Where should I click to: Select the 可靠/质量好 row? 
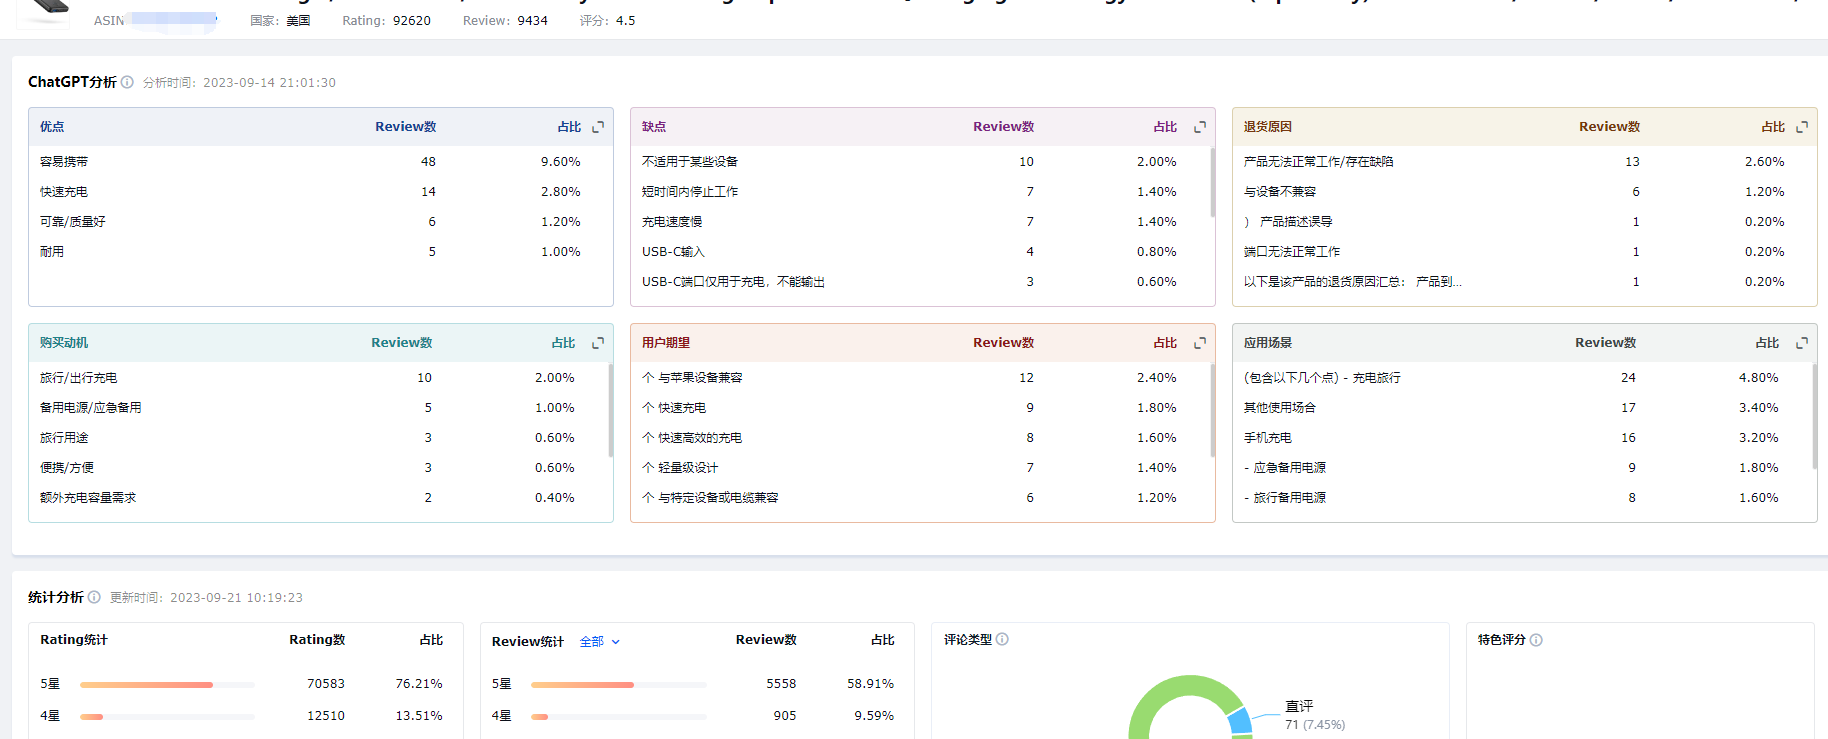coord(320,222)
